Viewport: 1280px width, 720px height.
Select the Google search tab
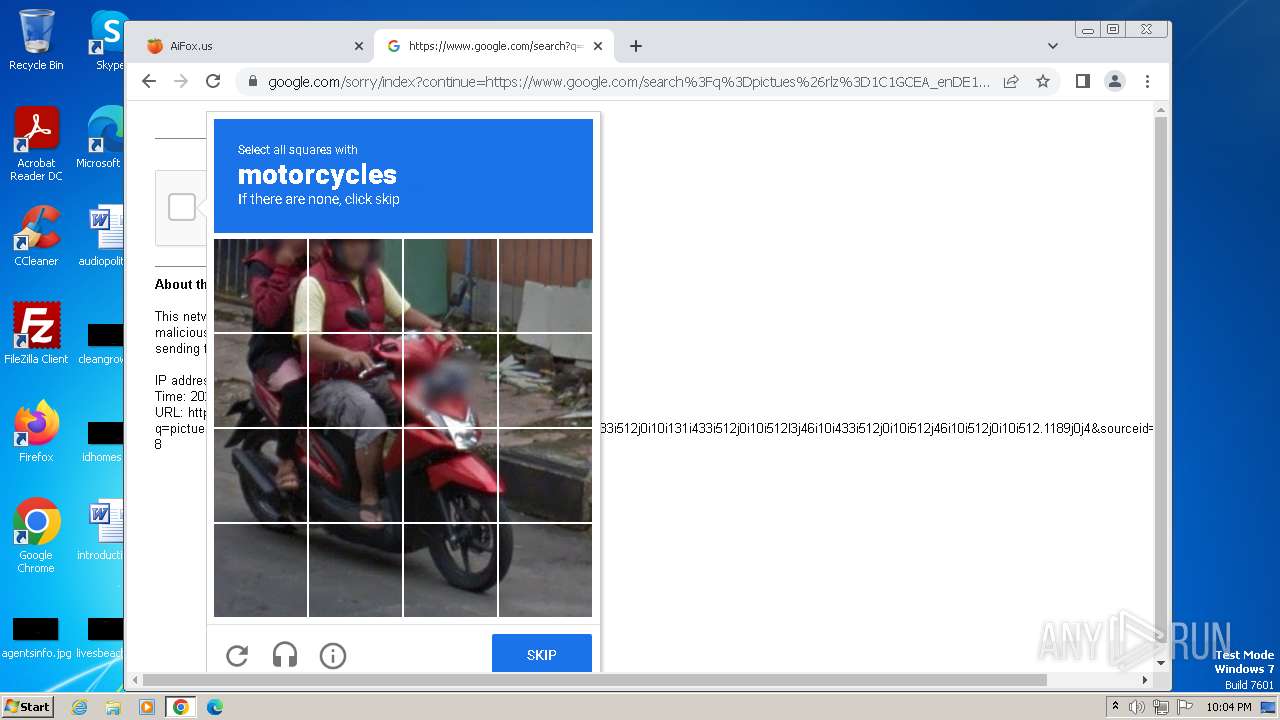click(x=494, y=46)
